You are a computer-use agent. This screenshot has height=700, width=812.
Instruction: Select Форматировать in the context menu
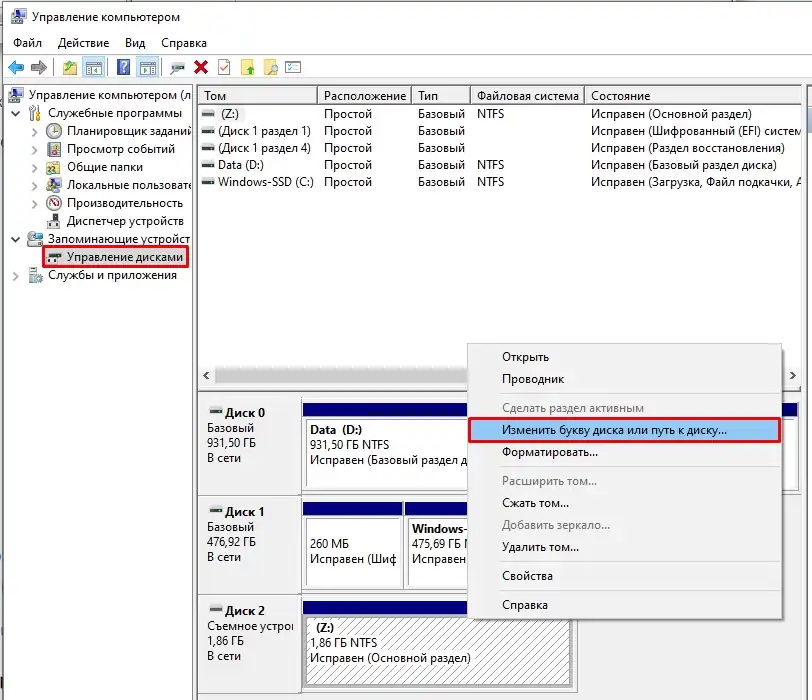click(x=549, y=452)
